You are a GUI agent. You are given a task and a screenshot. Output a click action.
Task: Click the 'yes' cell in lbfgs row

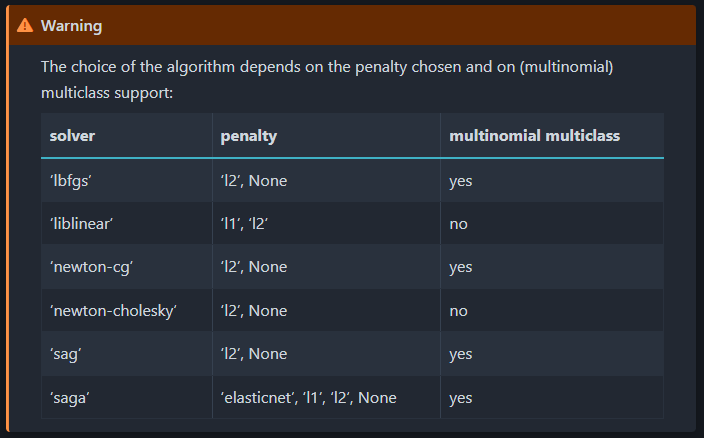552,181
